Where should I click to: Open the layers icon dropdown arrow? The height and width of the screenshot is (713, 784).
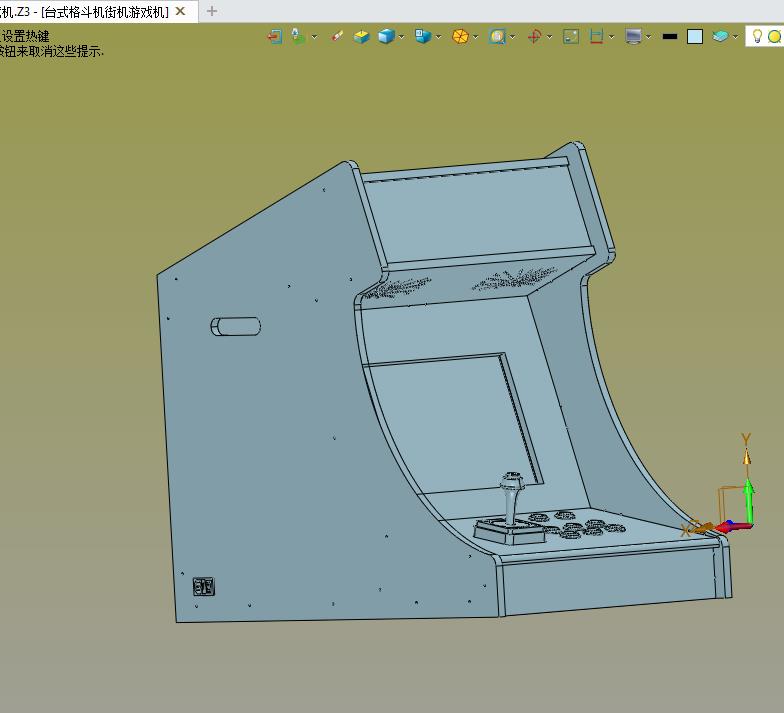click(x=735, y=37)
